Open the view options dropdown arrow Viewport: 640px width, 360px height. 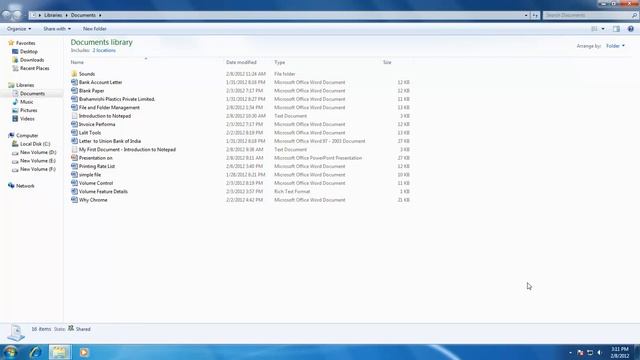pyautogui.click(x=603, y=29)
